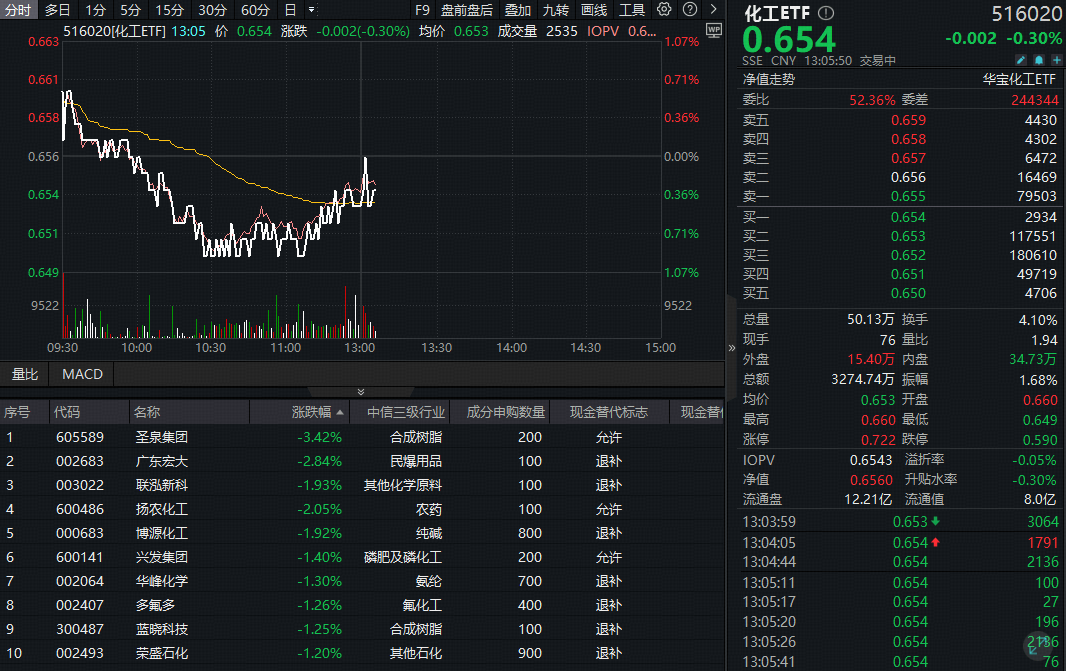
Task: Switch to the 分时 intraday tab
Action: coord(17,9)
